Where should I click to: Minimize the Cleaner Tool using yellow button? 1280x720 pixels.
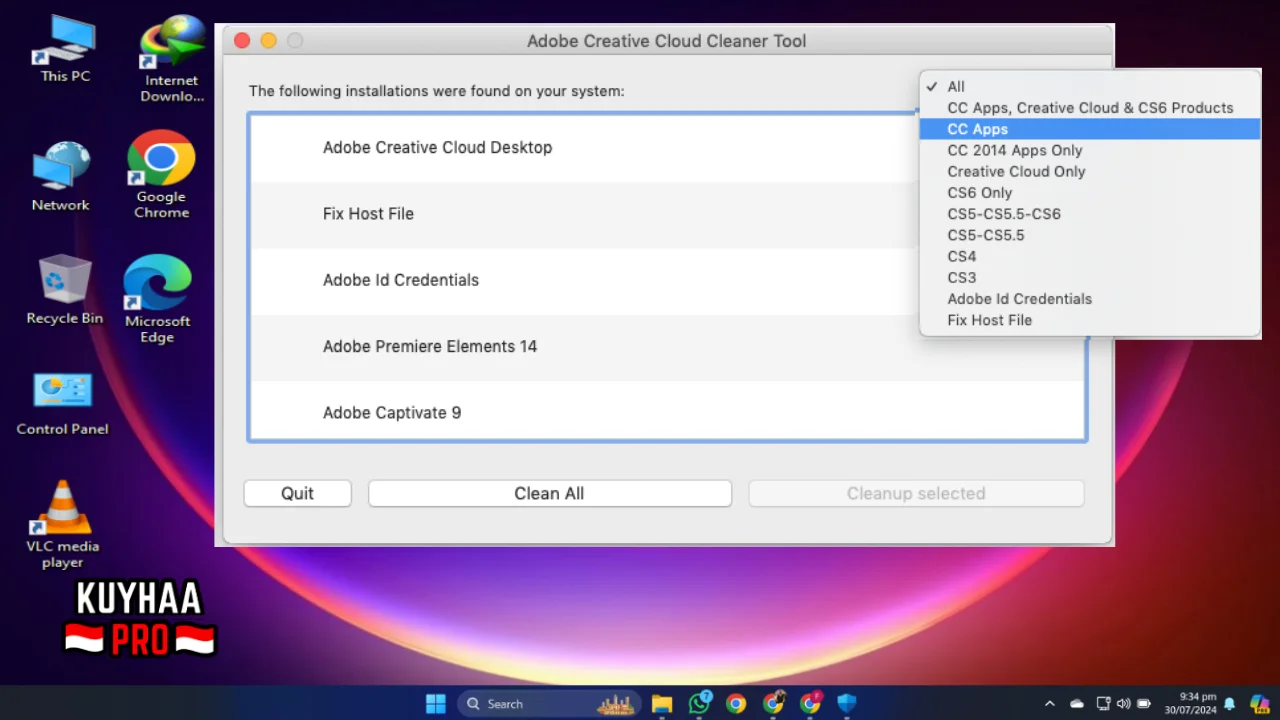[x=268, y=41]
